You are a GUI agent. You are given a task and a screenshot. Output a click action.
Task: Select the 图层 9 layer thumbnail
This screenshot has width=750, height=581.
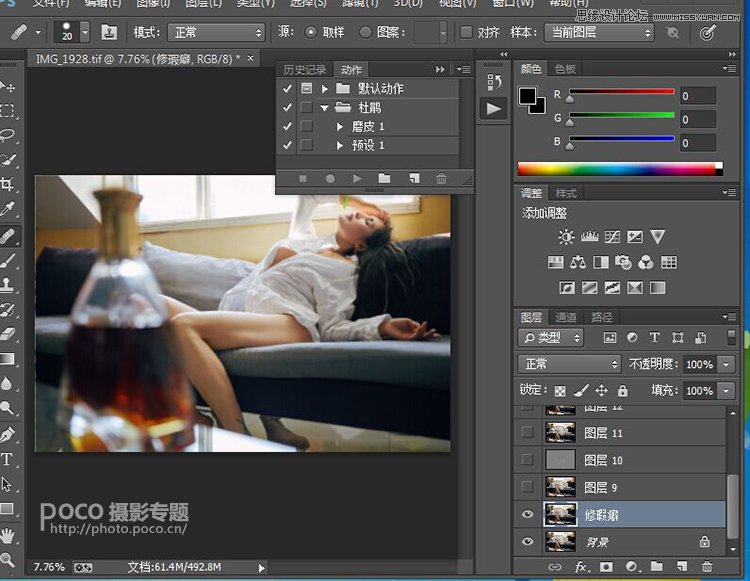coord(560,487)
